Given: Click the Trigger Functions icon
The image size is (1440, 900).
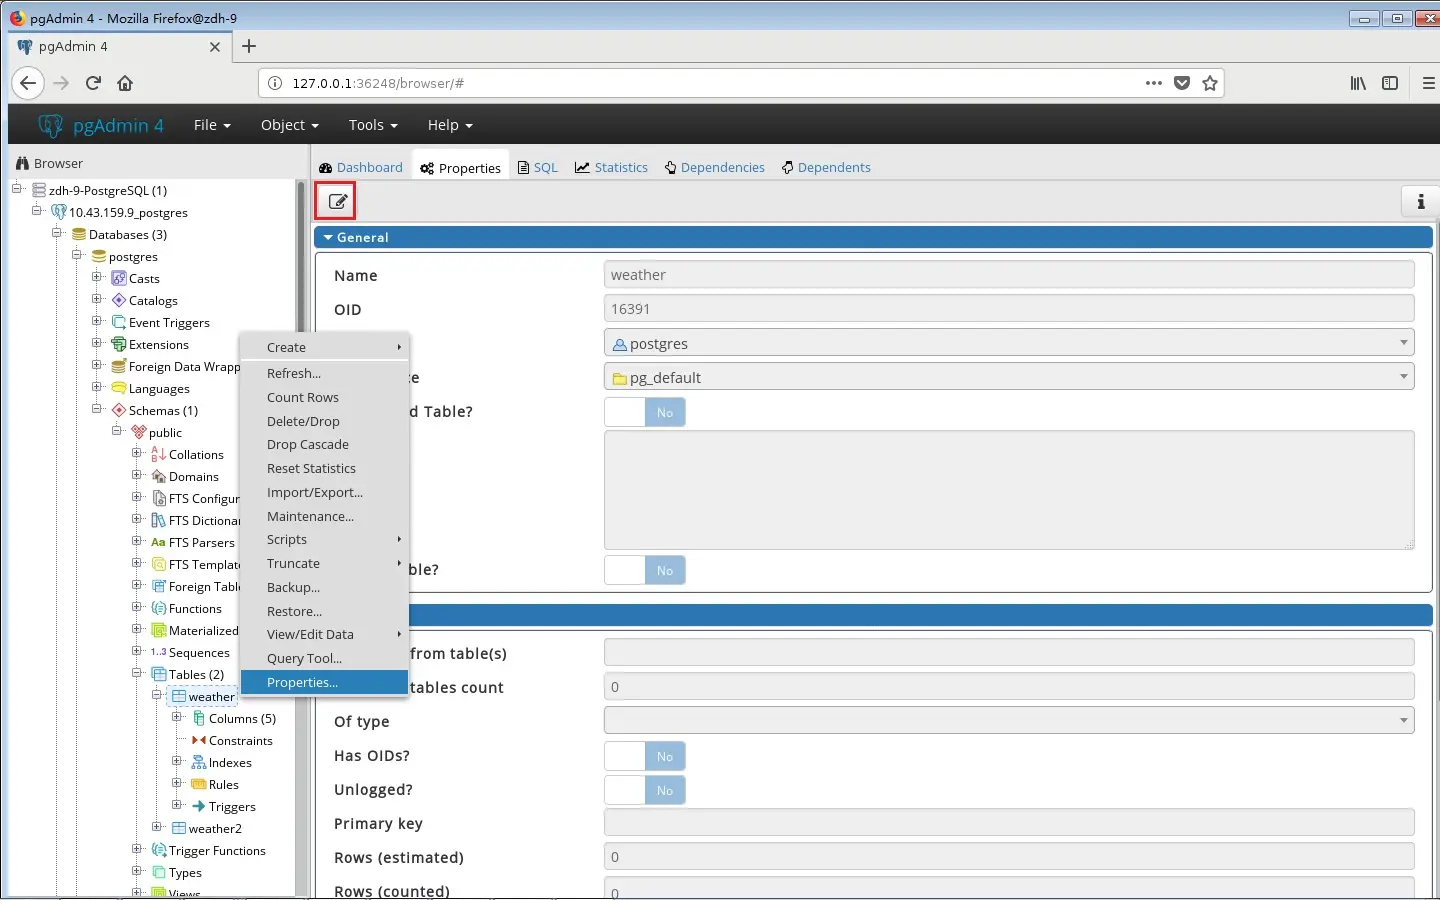Looking at the screenshot, I should (x=159, y=850).
